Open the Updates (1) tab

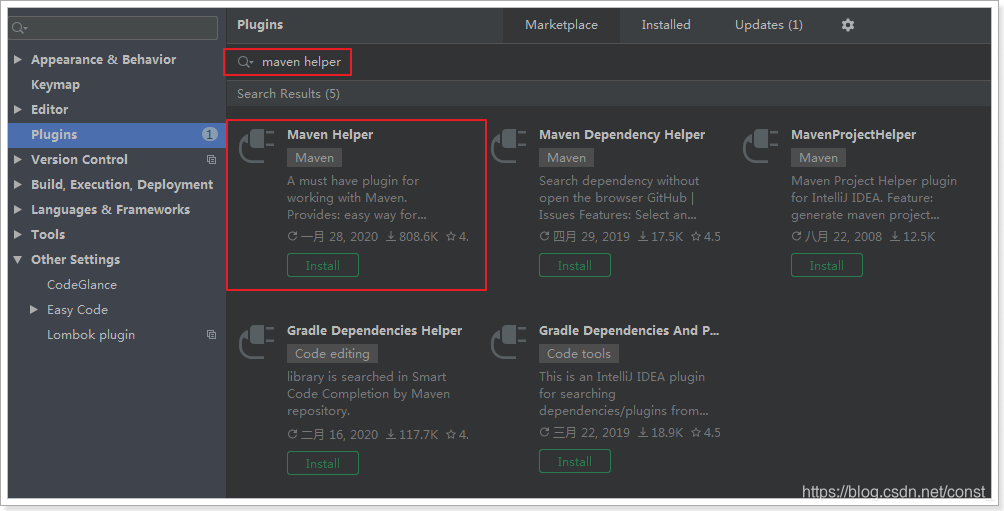click(x=768, y=25)
